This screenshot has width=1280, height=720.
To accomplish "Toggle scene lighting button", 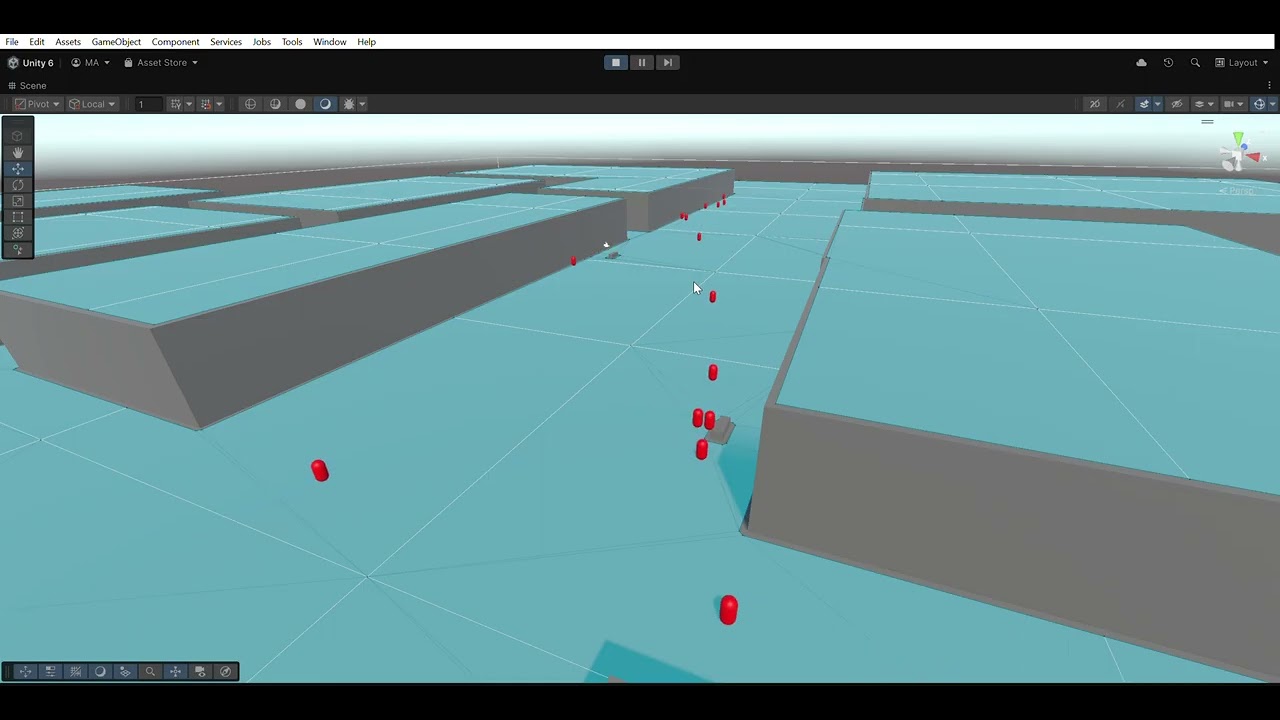I will click(1120, 104).
